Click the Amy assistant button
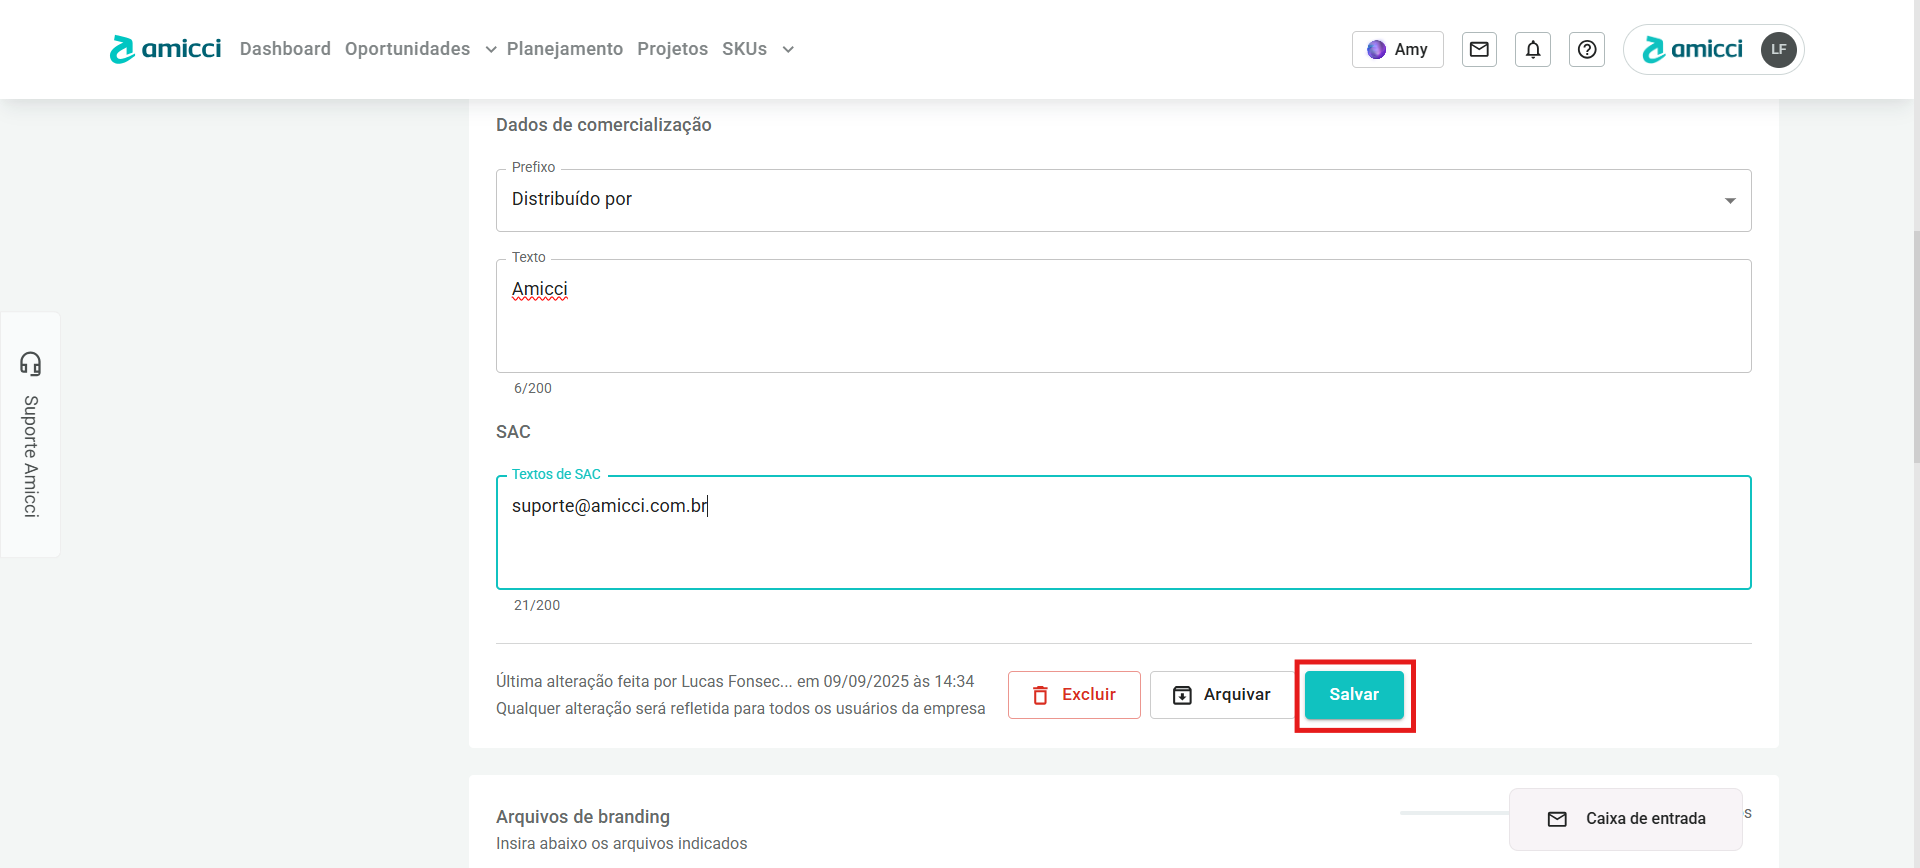The height and width of the screenshot is (868, 1920). tap(1397, 49)
